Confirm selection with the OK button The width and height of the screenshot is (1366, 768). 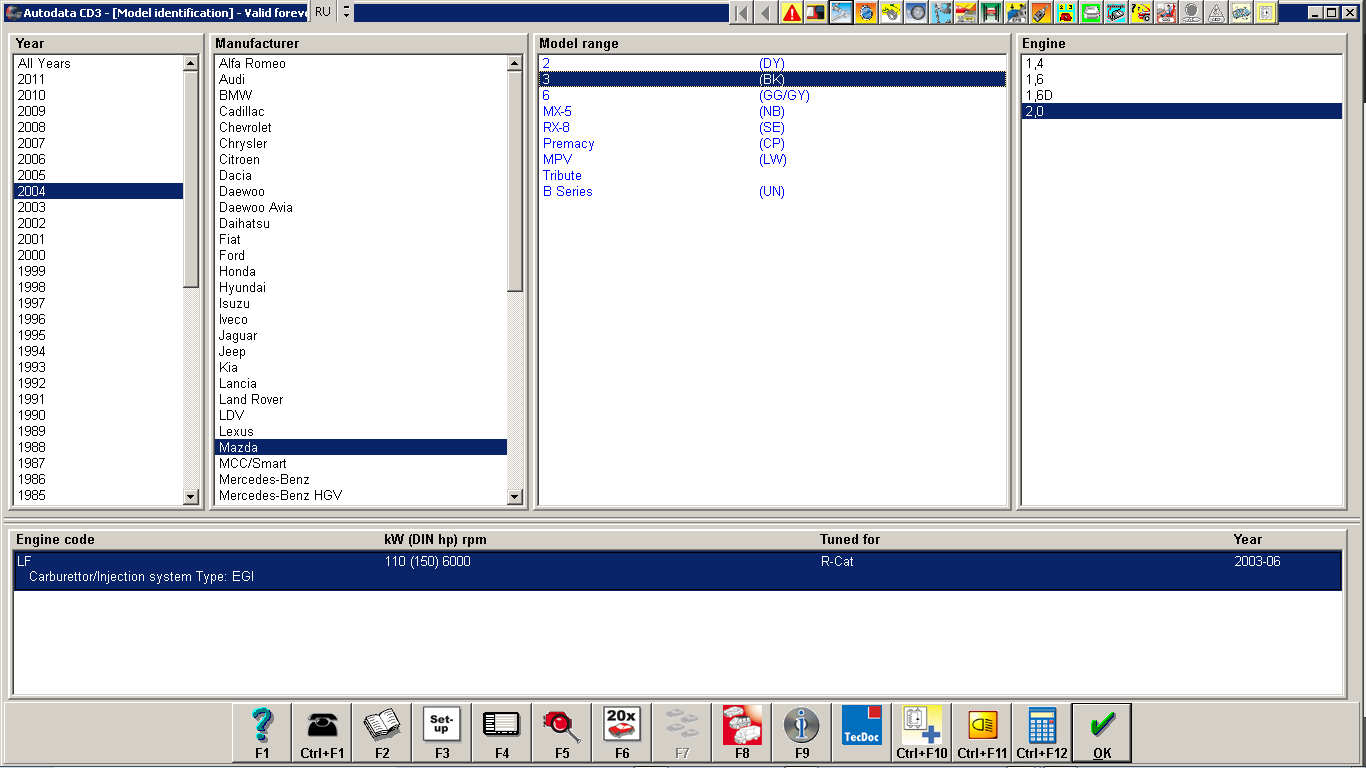click(x=1102, y=733)
